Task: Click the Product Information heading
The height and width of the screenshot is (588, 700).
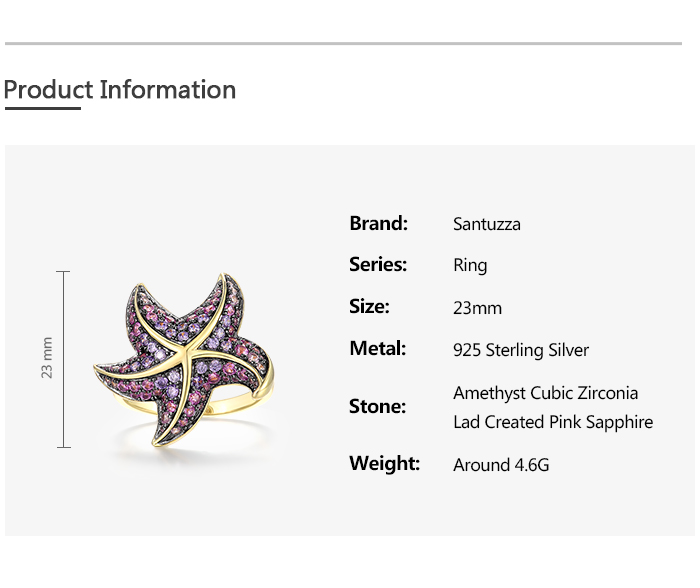Action: (120, 90)
